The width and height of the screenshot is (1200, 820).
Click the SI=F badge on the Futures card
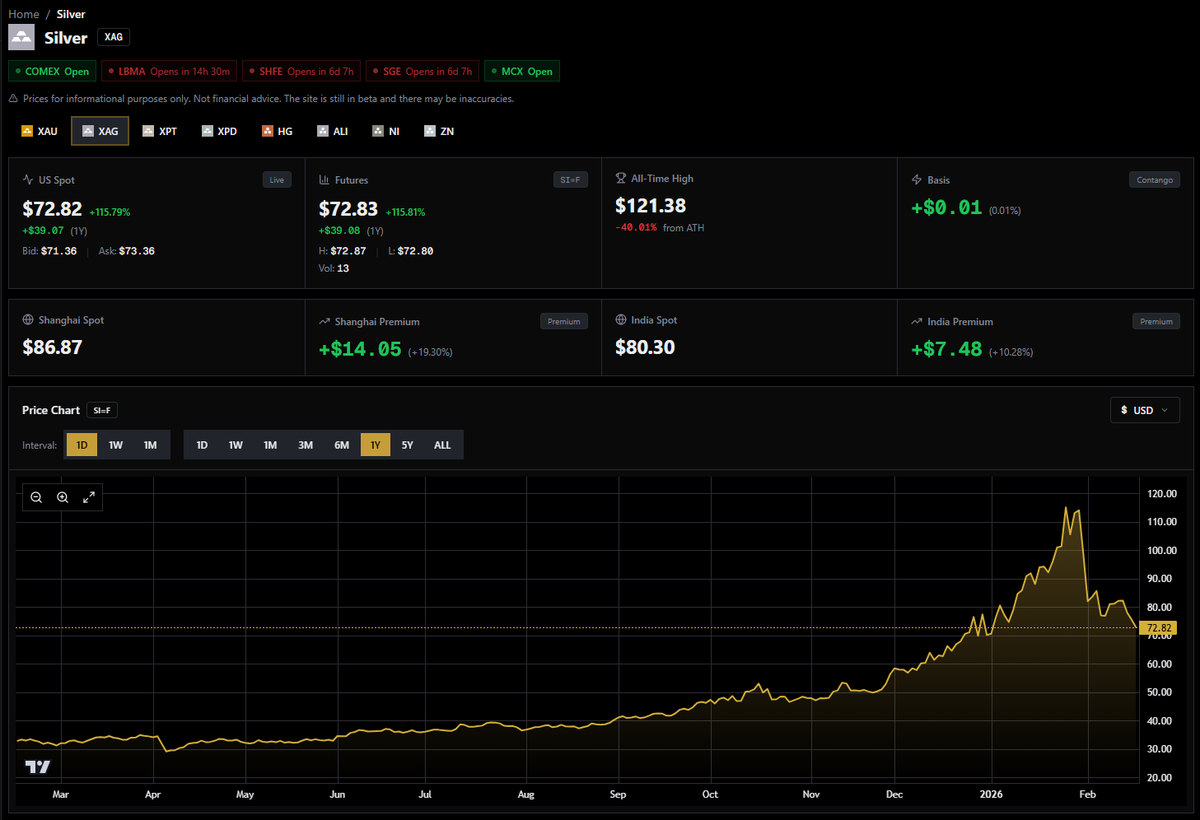click(x=570, y=180)
